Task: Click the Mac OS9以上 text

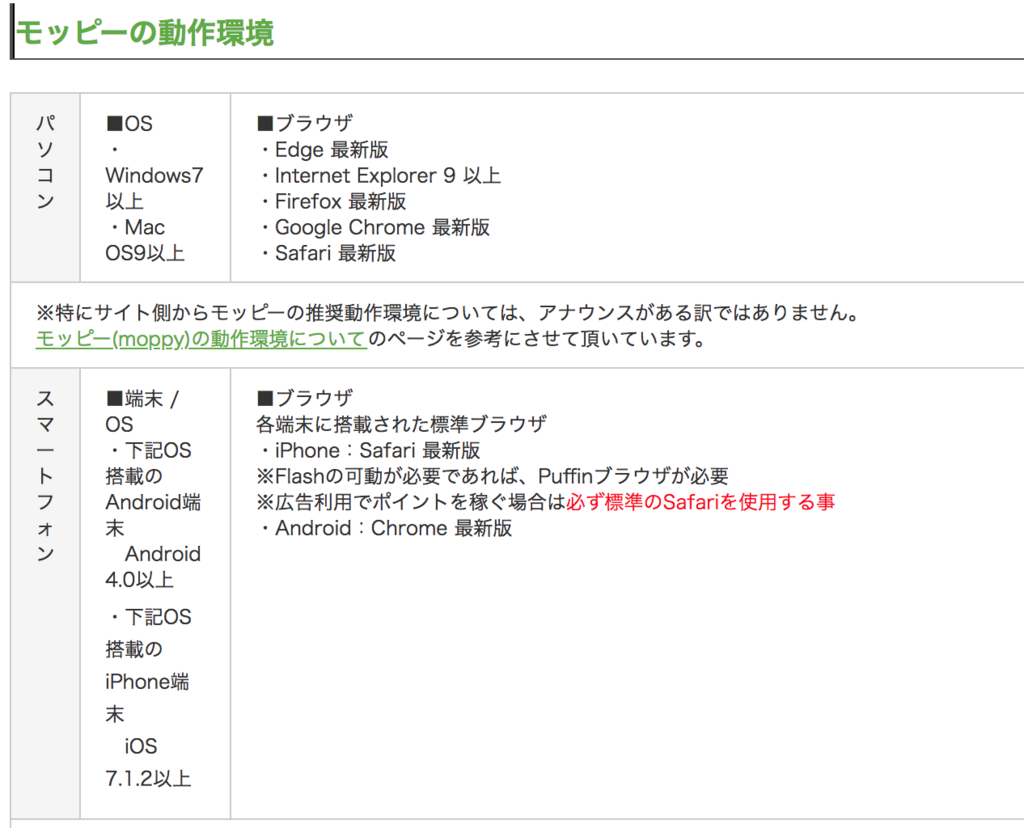Action: tap(145, 240)
